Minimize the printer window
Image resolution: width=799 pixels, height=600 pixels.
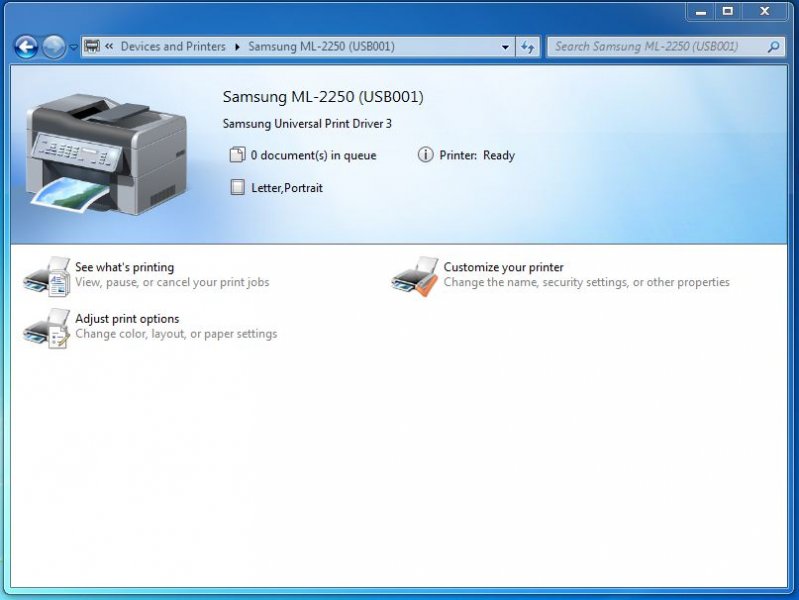701,11
